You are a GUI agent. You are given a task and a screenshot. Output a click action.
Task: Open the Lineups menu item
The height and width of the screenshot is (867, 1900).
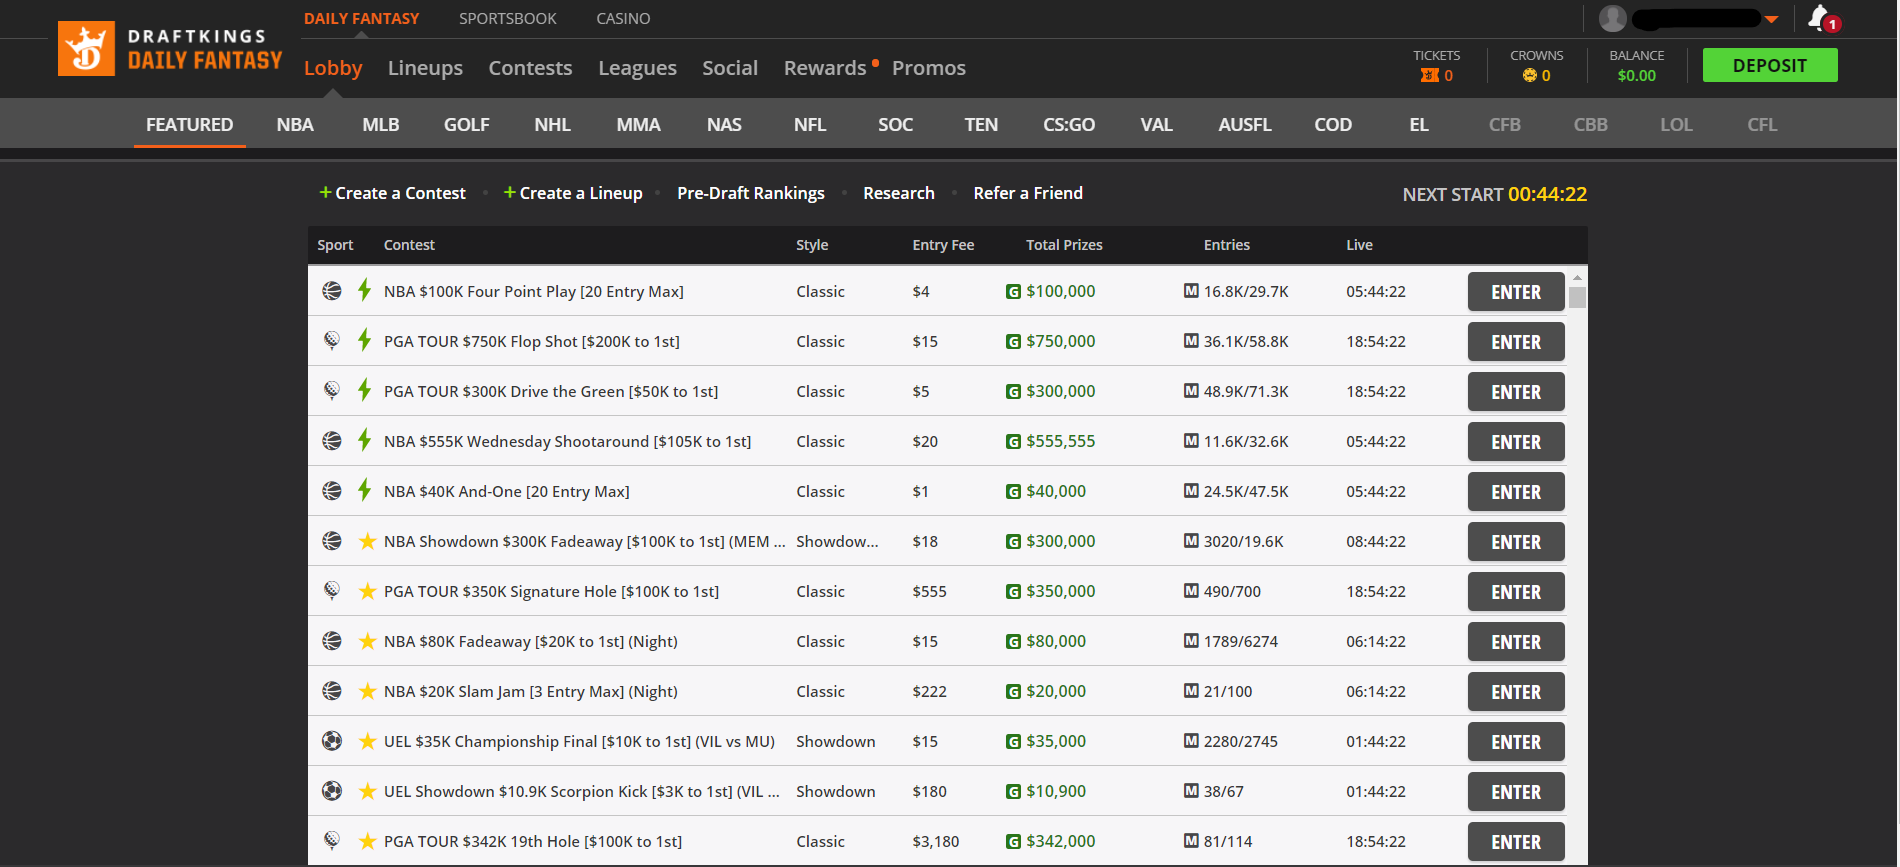[425, 68]
